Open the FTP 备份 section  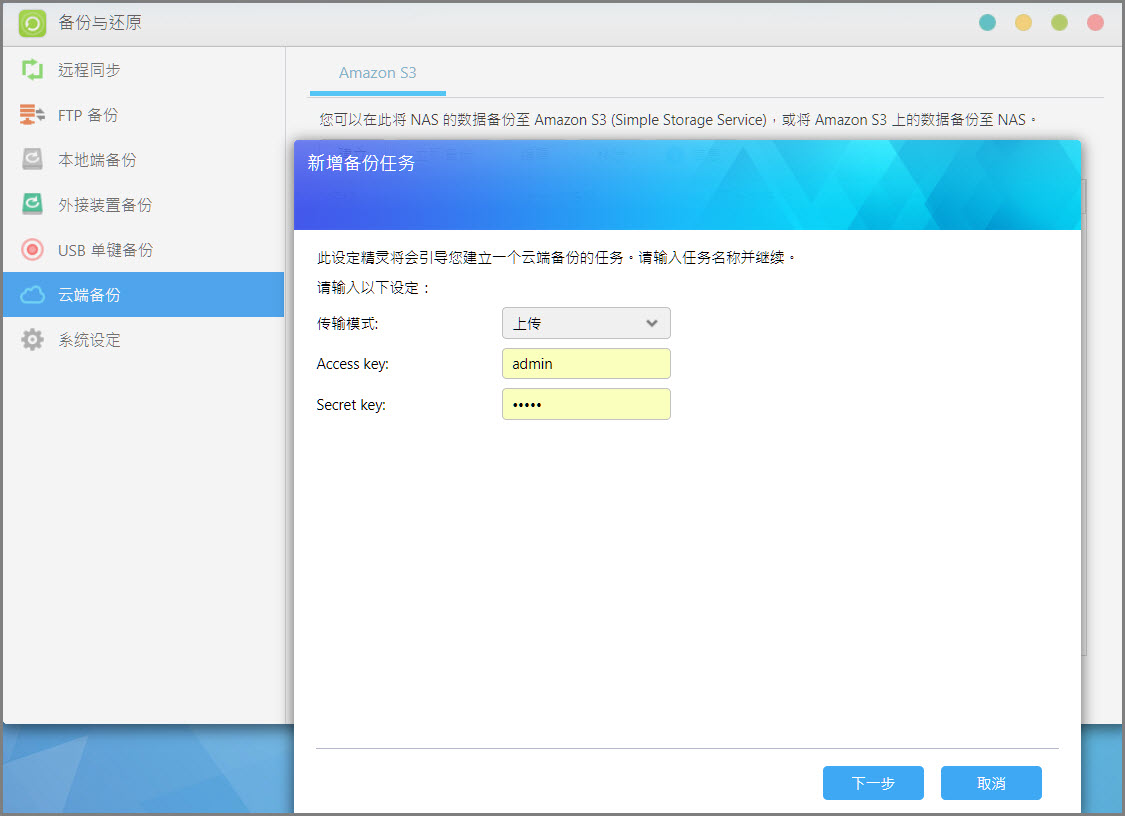click(x=143, y=115)
